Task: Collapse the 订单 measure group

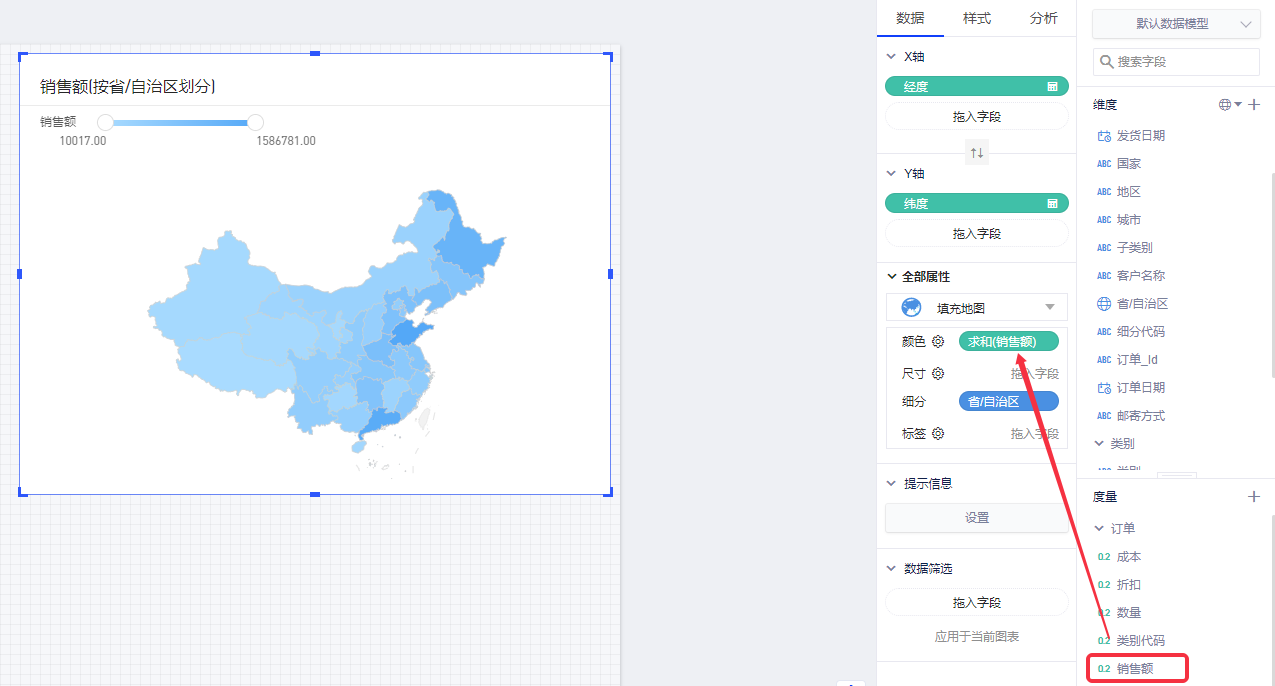Action: [1100, 528]
